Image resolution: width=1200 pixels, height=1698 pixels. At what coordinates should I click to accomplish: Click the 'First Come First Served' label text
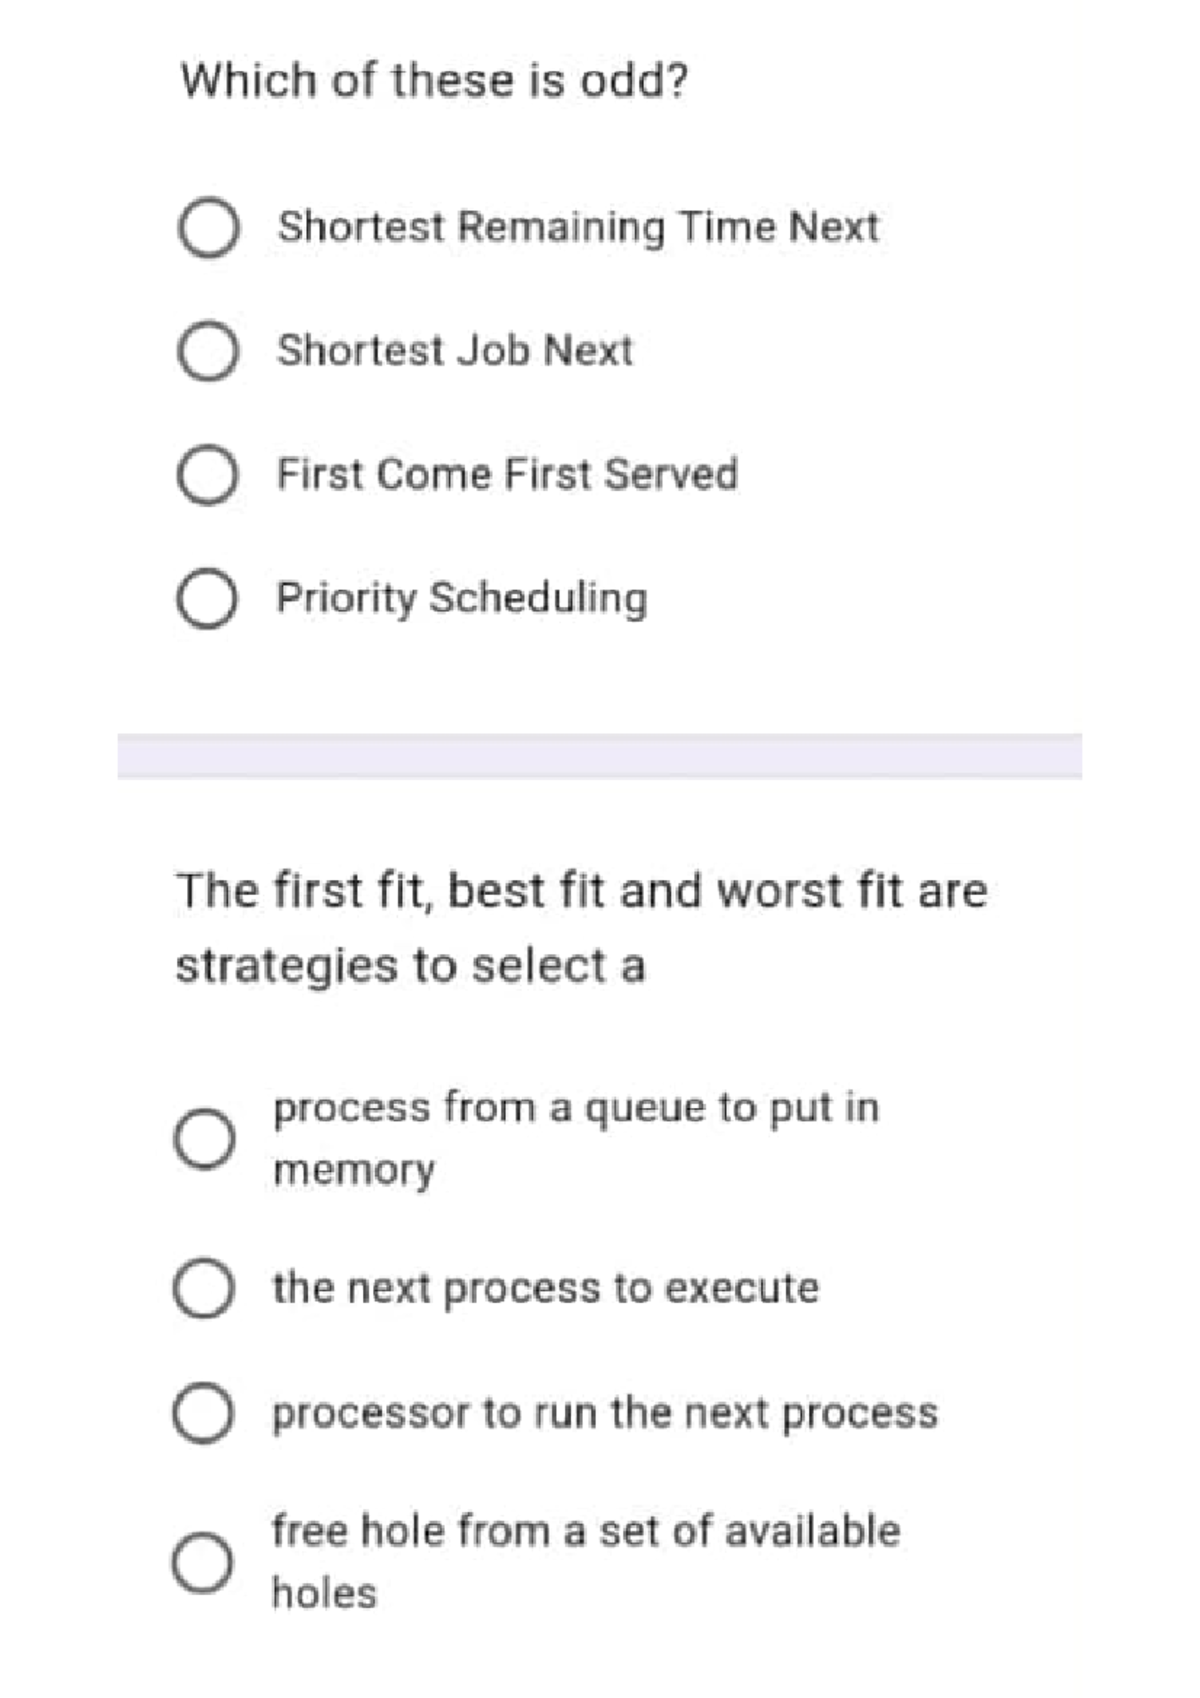[507, 474]
